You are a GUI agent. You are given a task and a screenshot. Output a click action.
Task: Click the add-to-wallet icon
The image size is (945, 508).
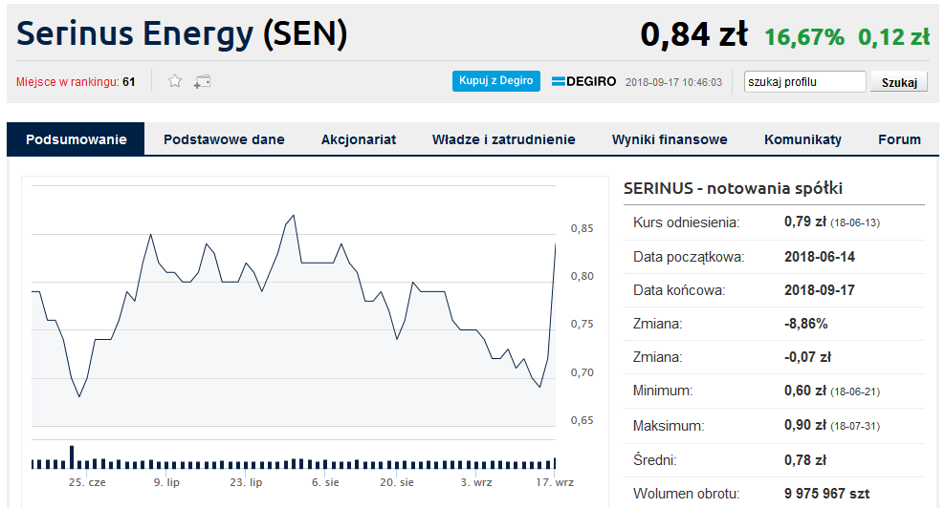[x=202, y=81]
